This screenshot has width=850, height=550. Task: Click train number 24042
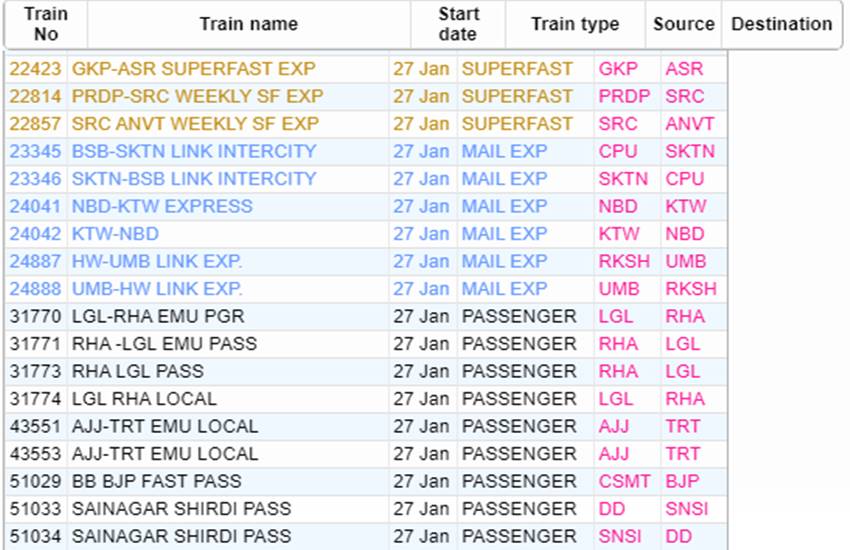pyautogui.click(x=35, y=234)
